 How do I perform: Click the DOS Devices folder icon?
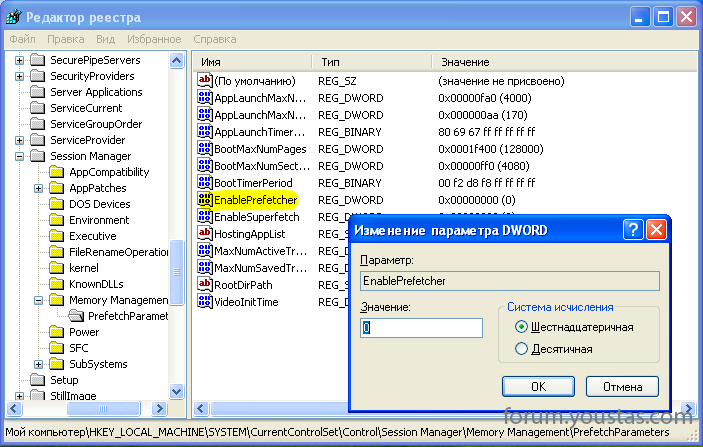56,204
